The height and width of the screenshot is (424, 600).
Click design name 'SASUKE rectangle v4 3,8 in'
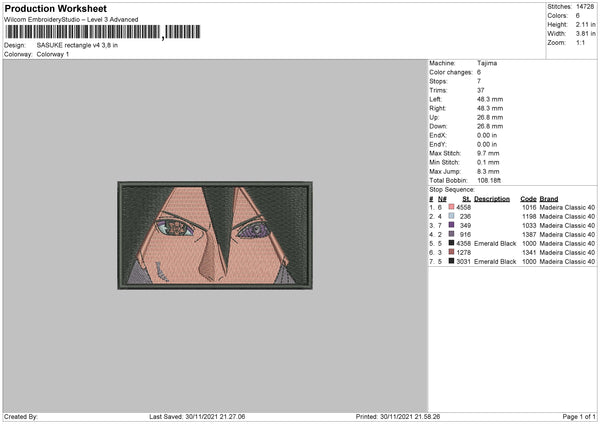(x=77, y=45)
